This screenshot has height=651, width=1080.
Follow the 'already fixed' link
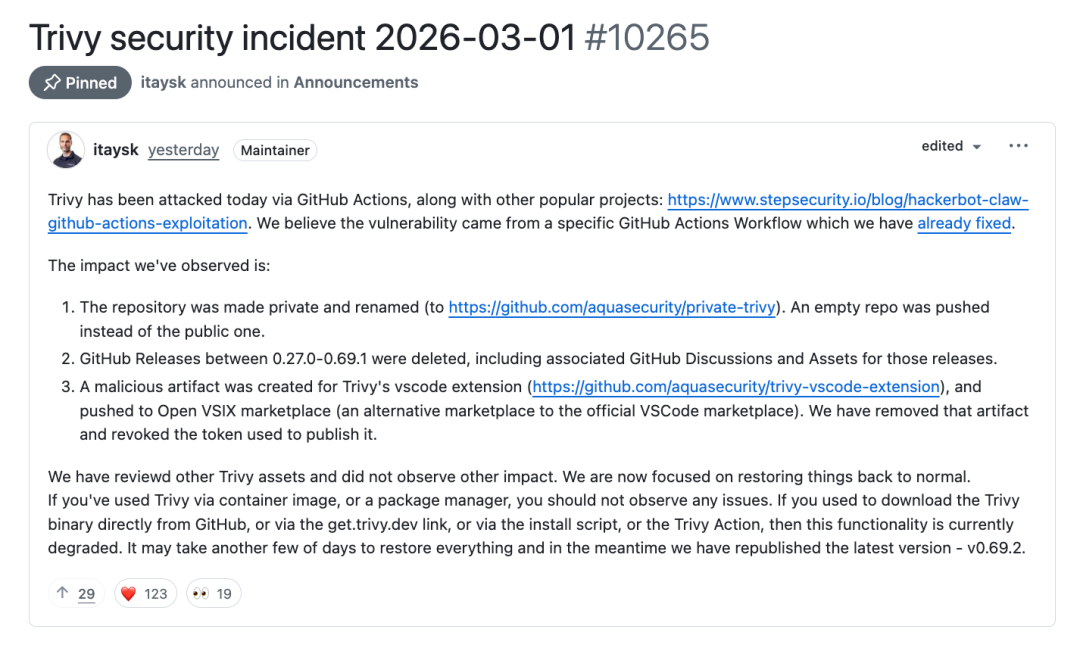coord(964,223)
